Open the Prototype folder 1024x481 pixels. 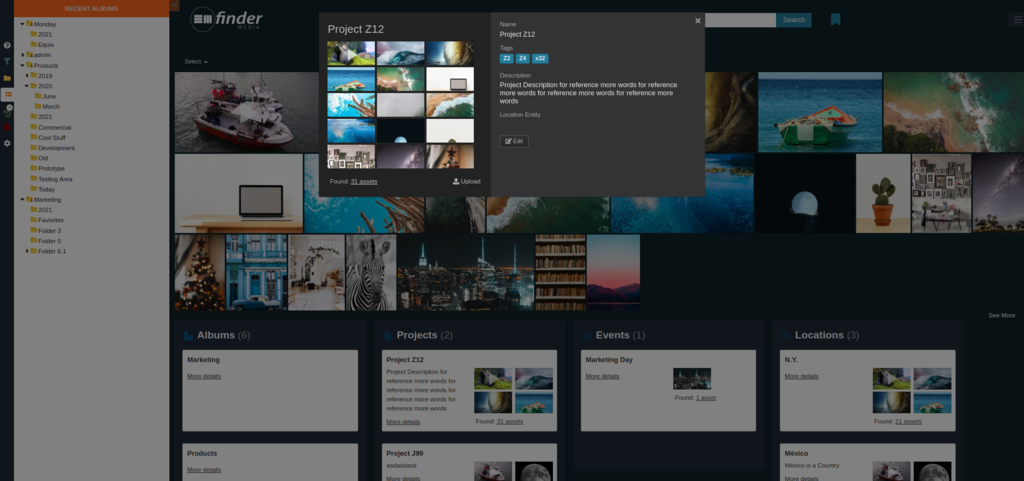[x=51, y=168]
